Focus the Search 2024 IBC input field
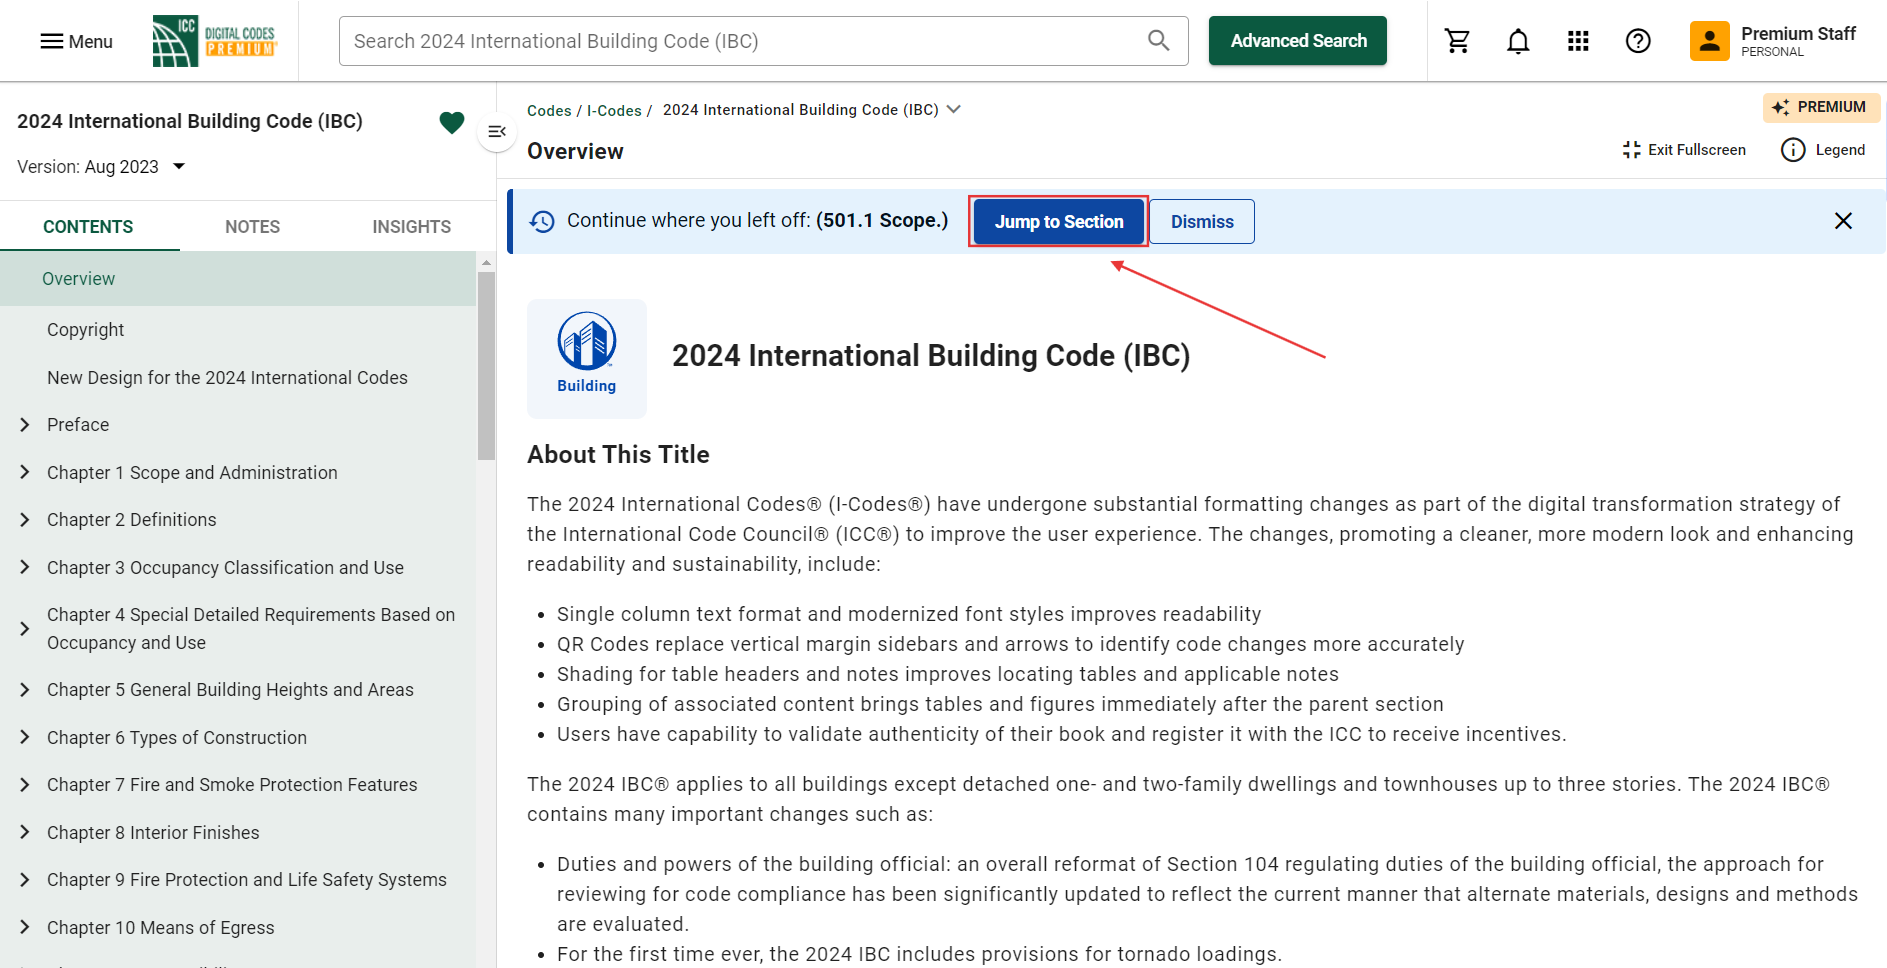This screenshot has width=1887, height=968. pos(740,41)
